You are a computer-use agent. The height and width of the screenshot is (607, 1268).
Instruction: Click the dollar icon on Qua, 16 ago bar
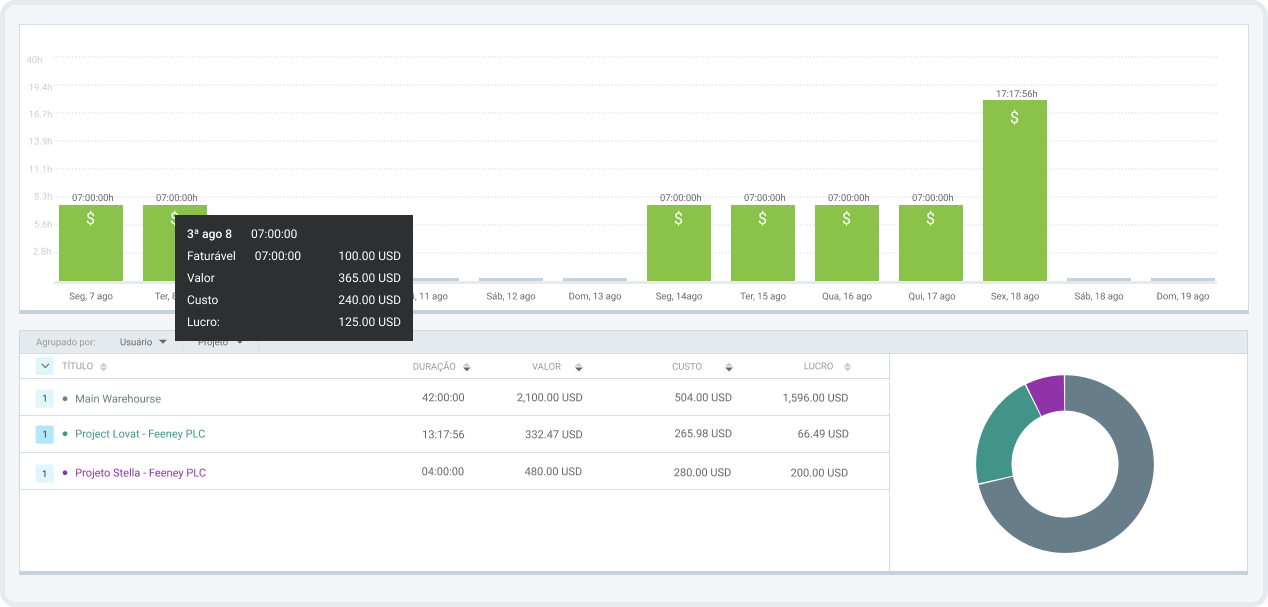pos(846,218)
